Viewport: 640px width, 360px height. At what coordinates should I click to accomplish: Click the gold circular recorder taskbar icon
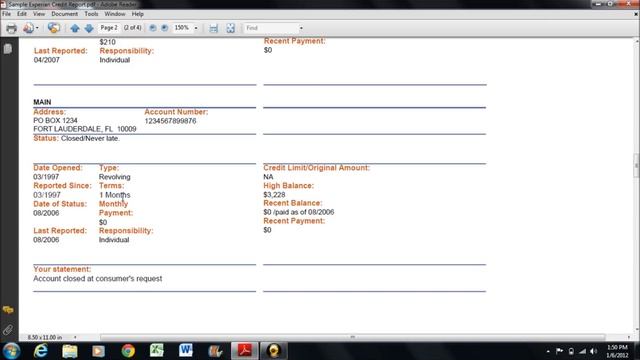click(x=273, y=351)
